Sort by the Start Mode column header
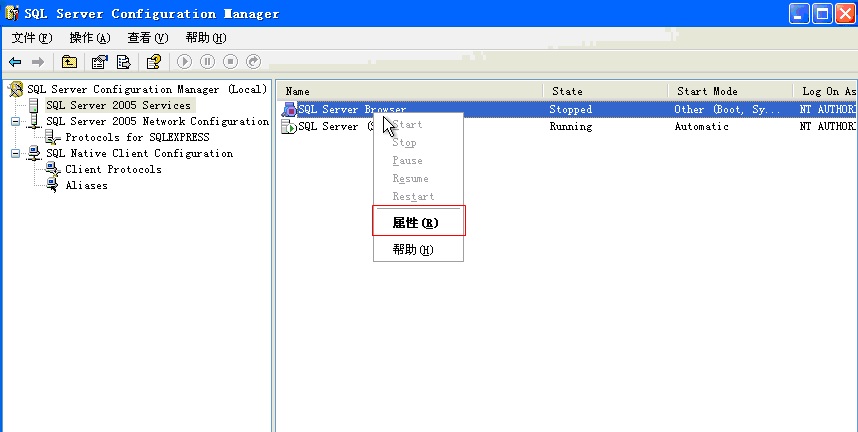 (x=731, y=91)
